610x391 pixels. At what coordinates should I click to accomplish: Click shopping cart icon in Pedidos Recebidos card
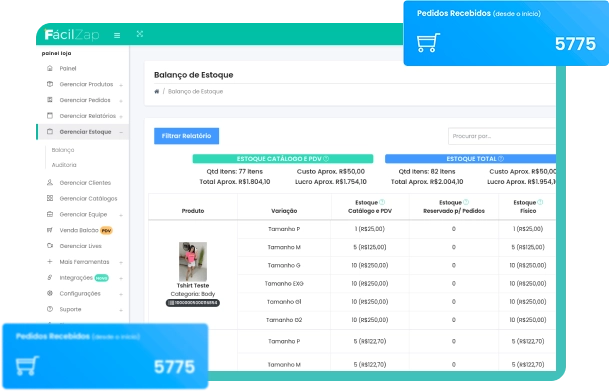click(x=428, y=42)
